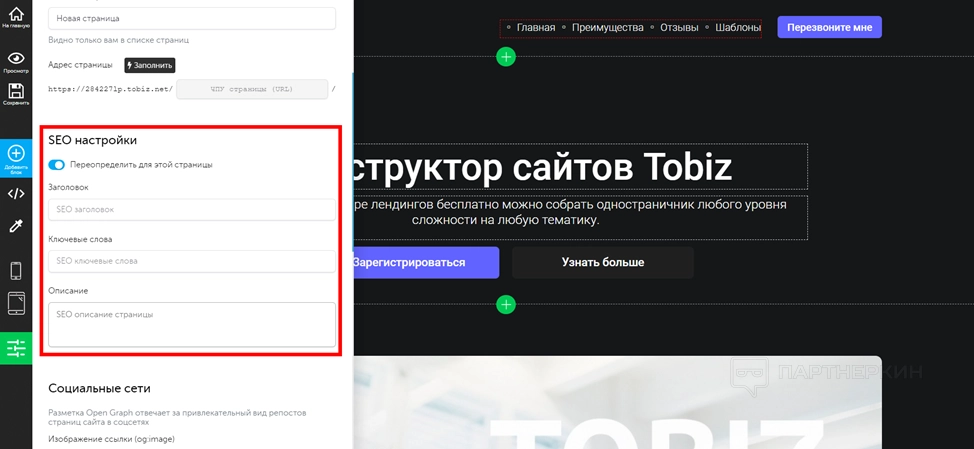Click the Изображение ссылки (og:image) label
Image resolution: width=974 pixels, height=449 pixels.
[x=112, y=440]
